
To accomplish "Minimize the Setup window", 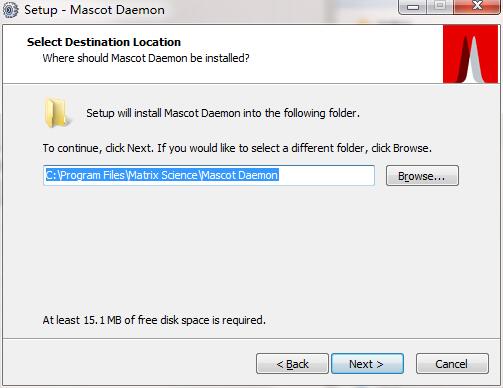I will (412, 7).
